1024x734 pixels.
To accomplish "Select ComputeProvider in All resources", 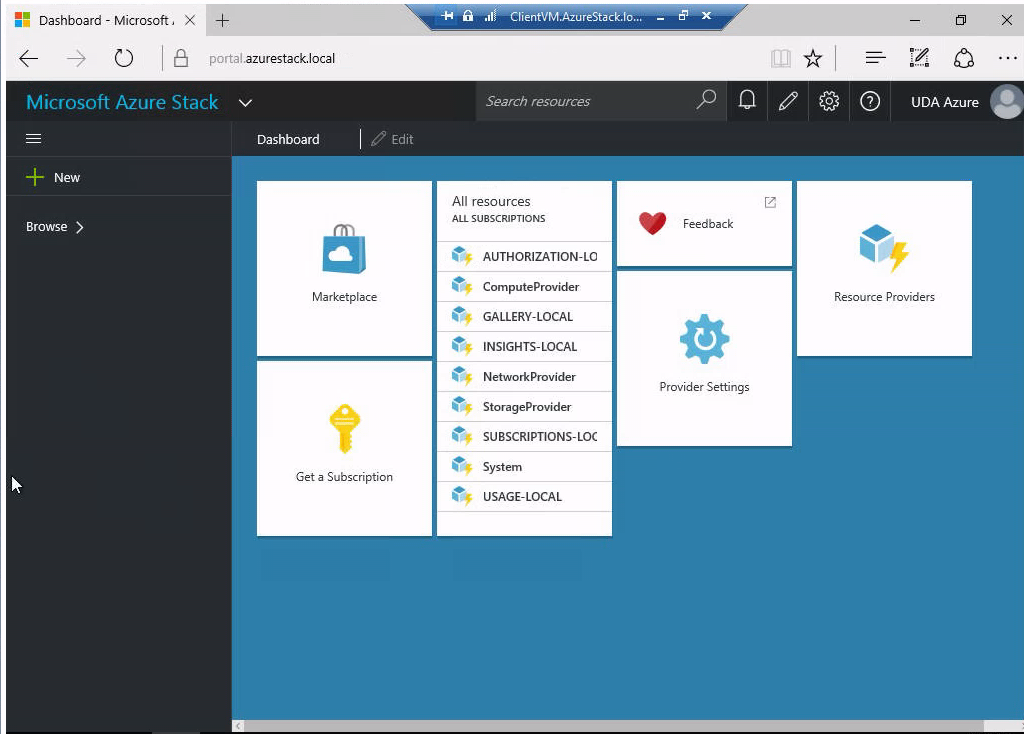I will 530,287.
